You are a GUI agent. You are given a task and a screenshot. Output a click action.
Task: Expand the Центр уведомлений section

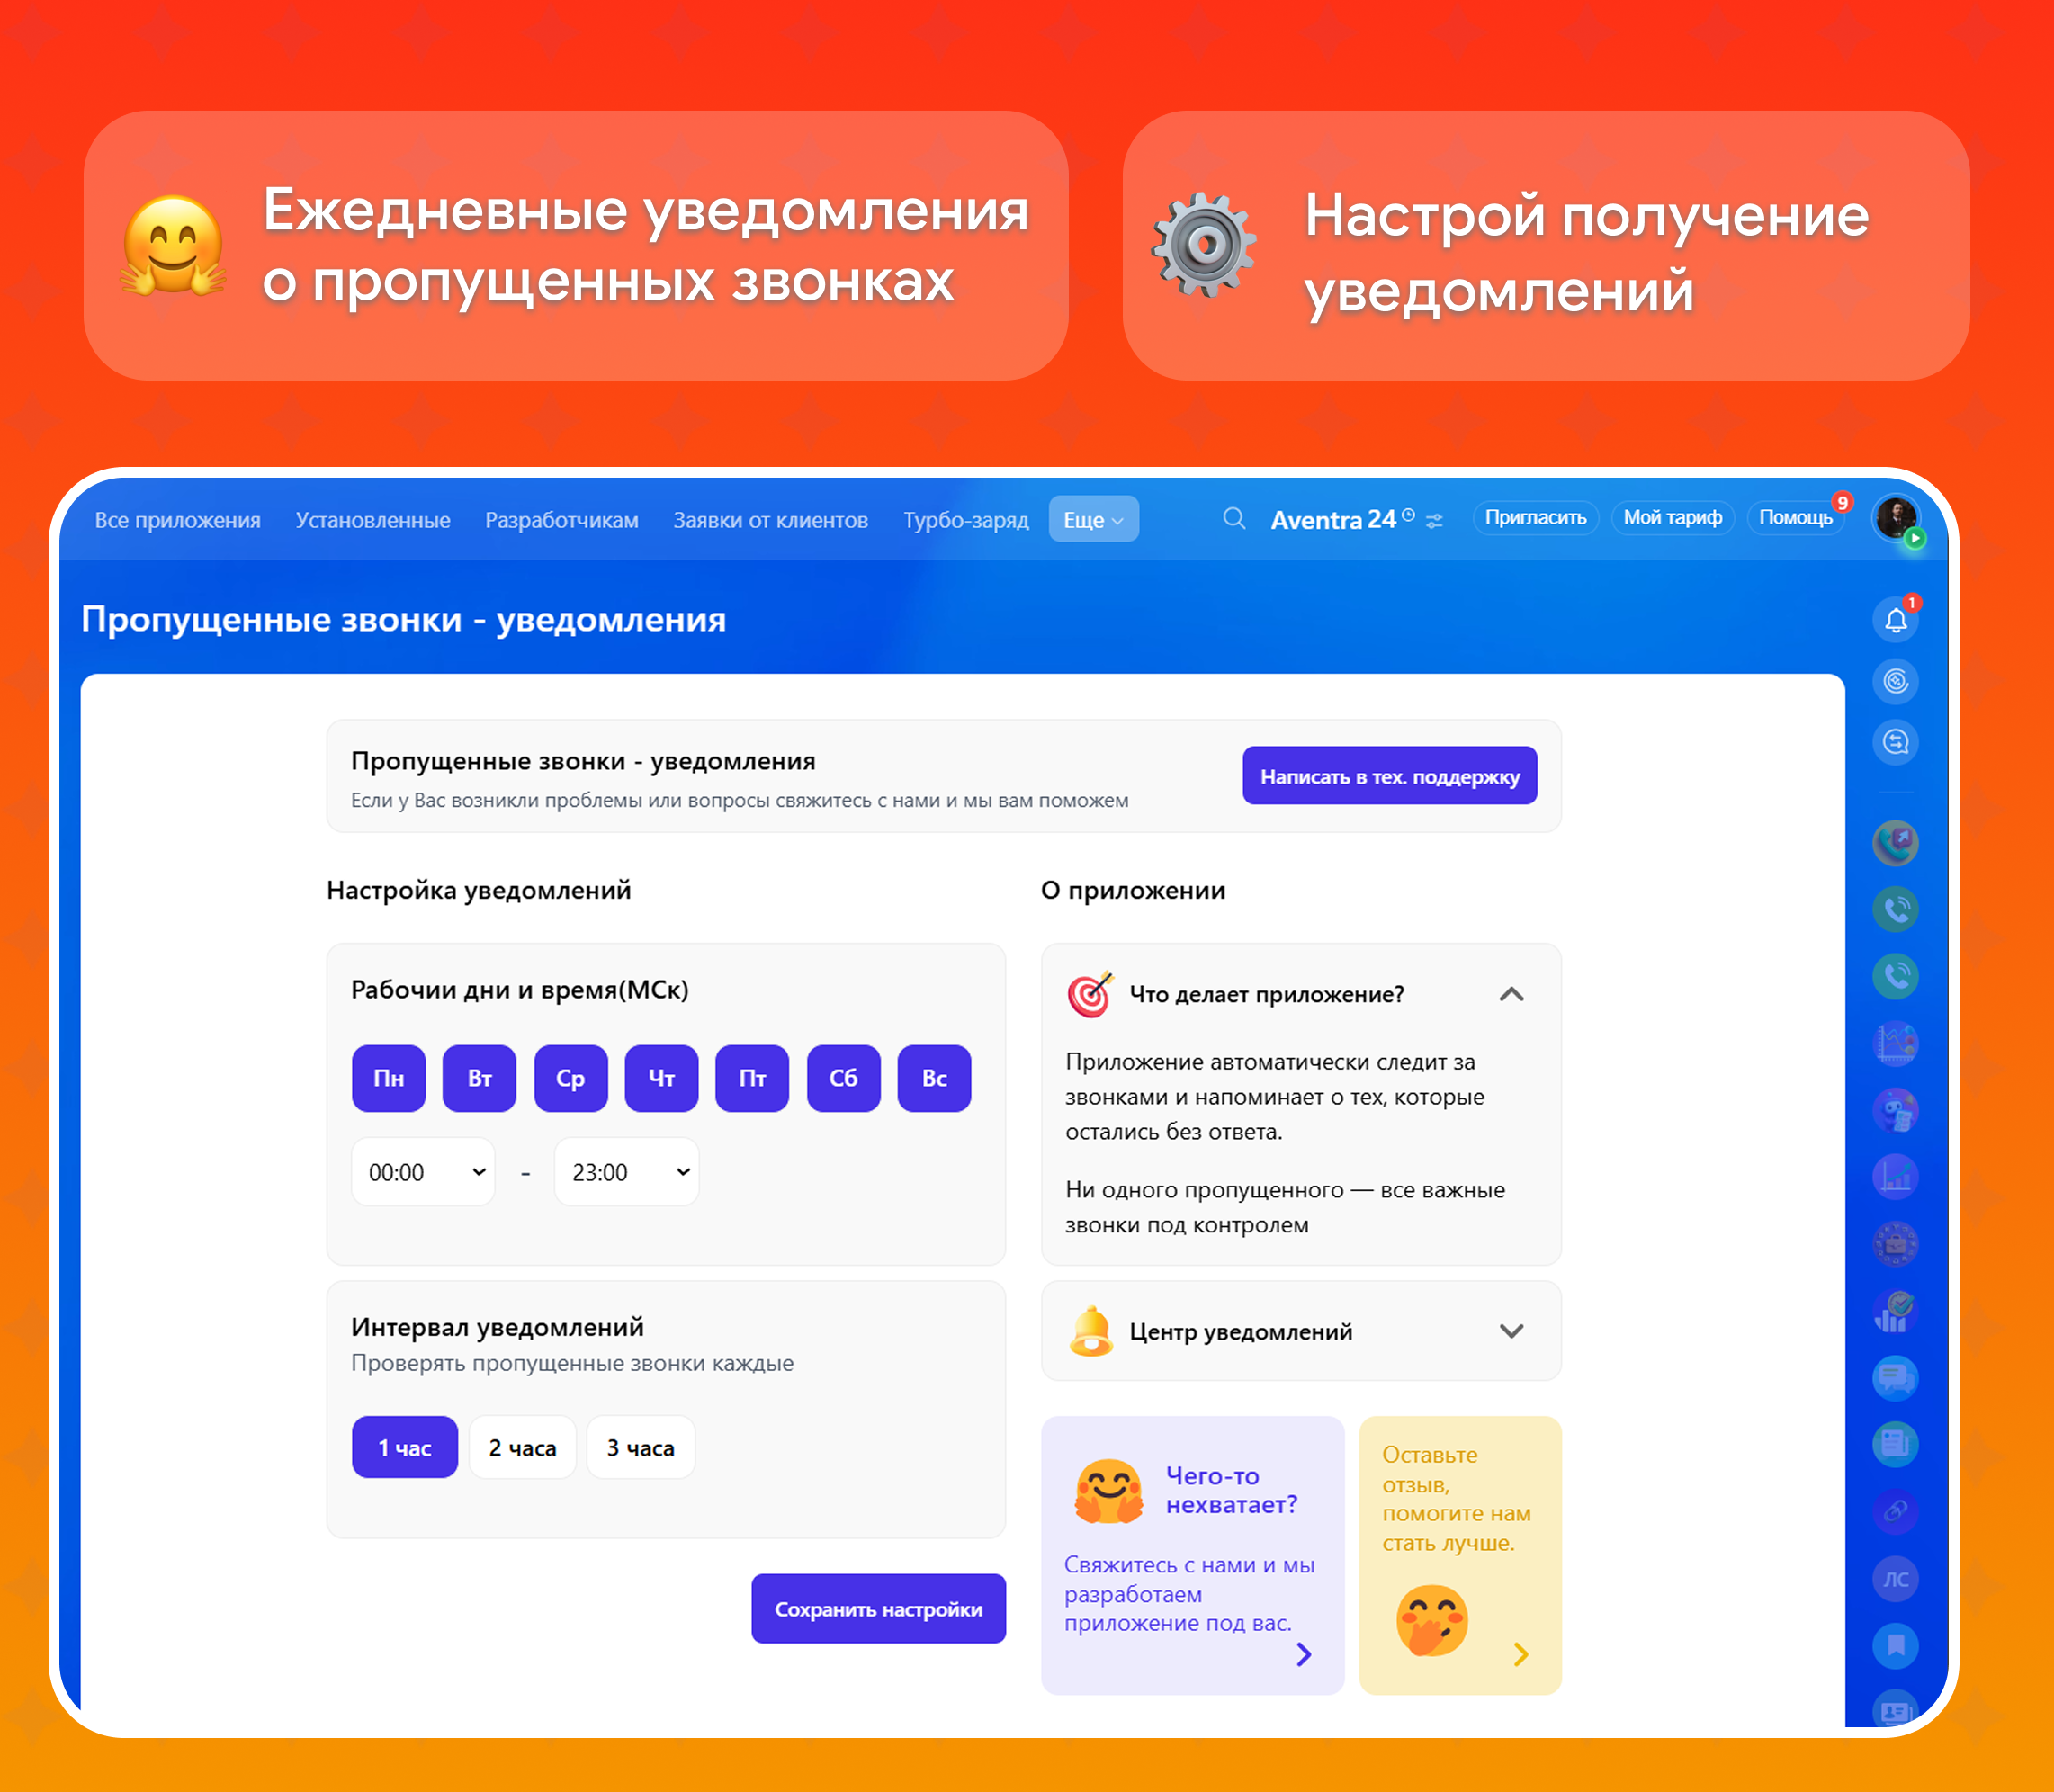1300,1331
